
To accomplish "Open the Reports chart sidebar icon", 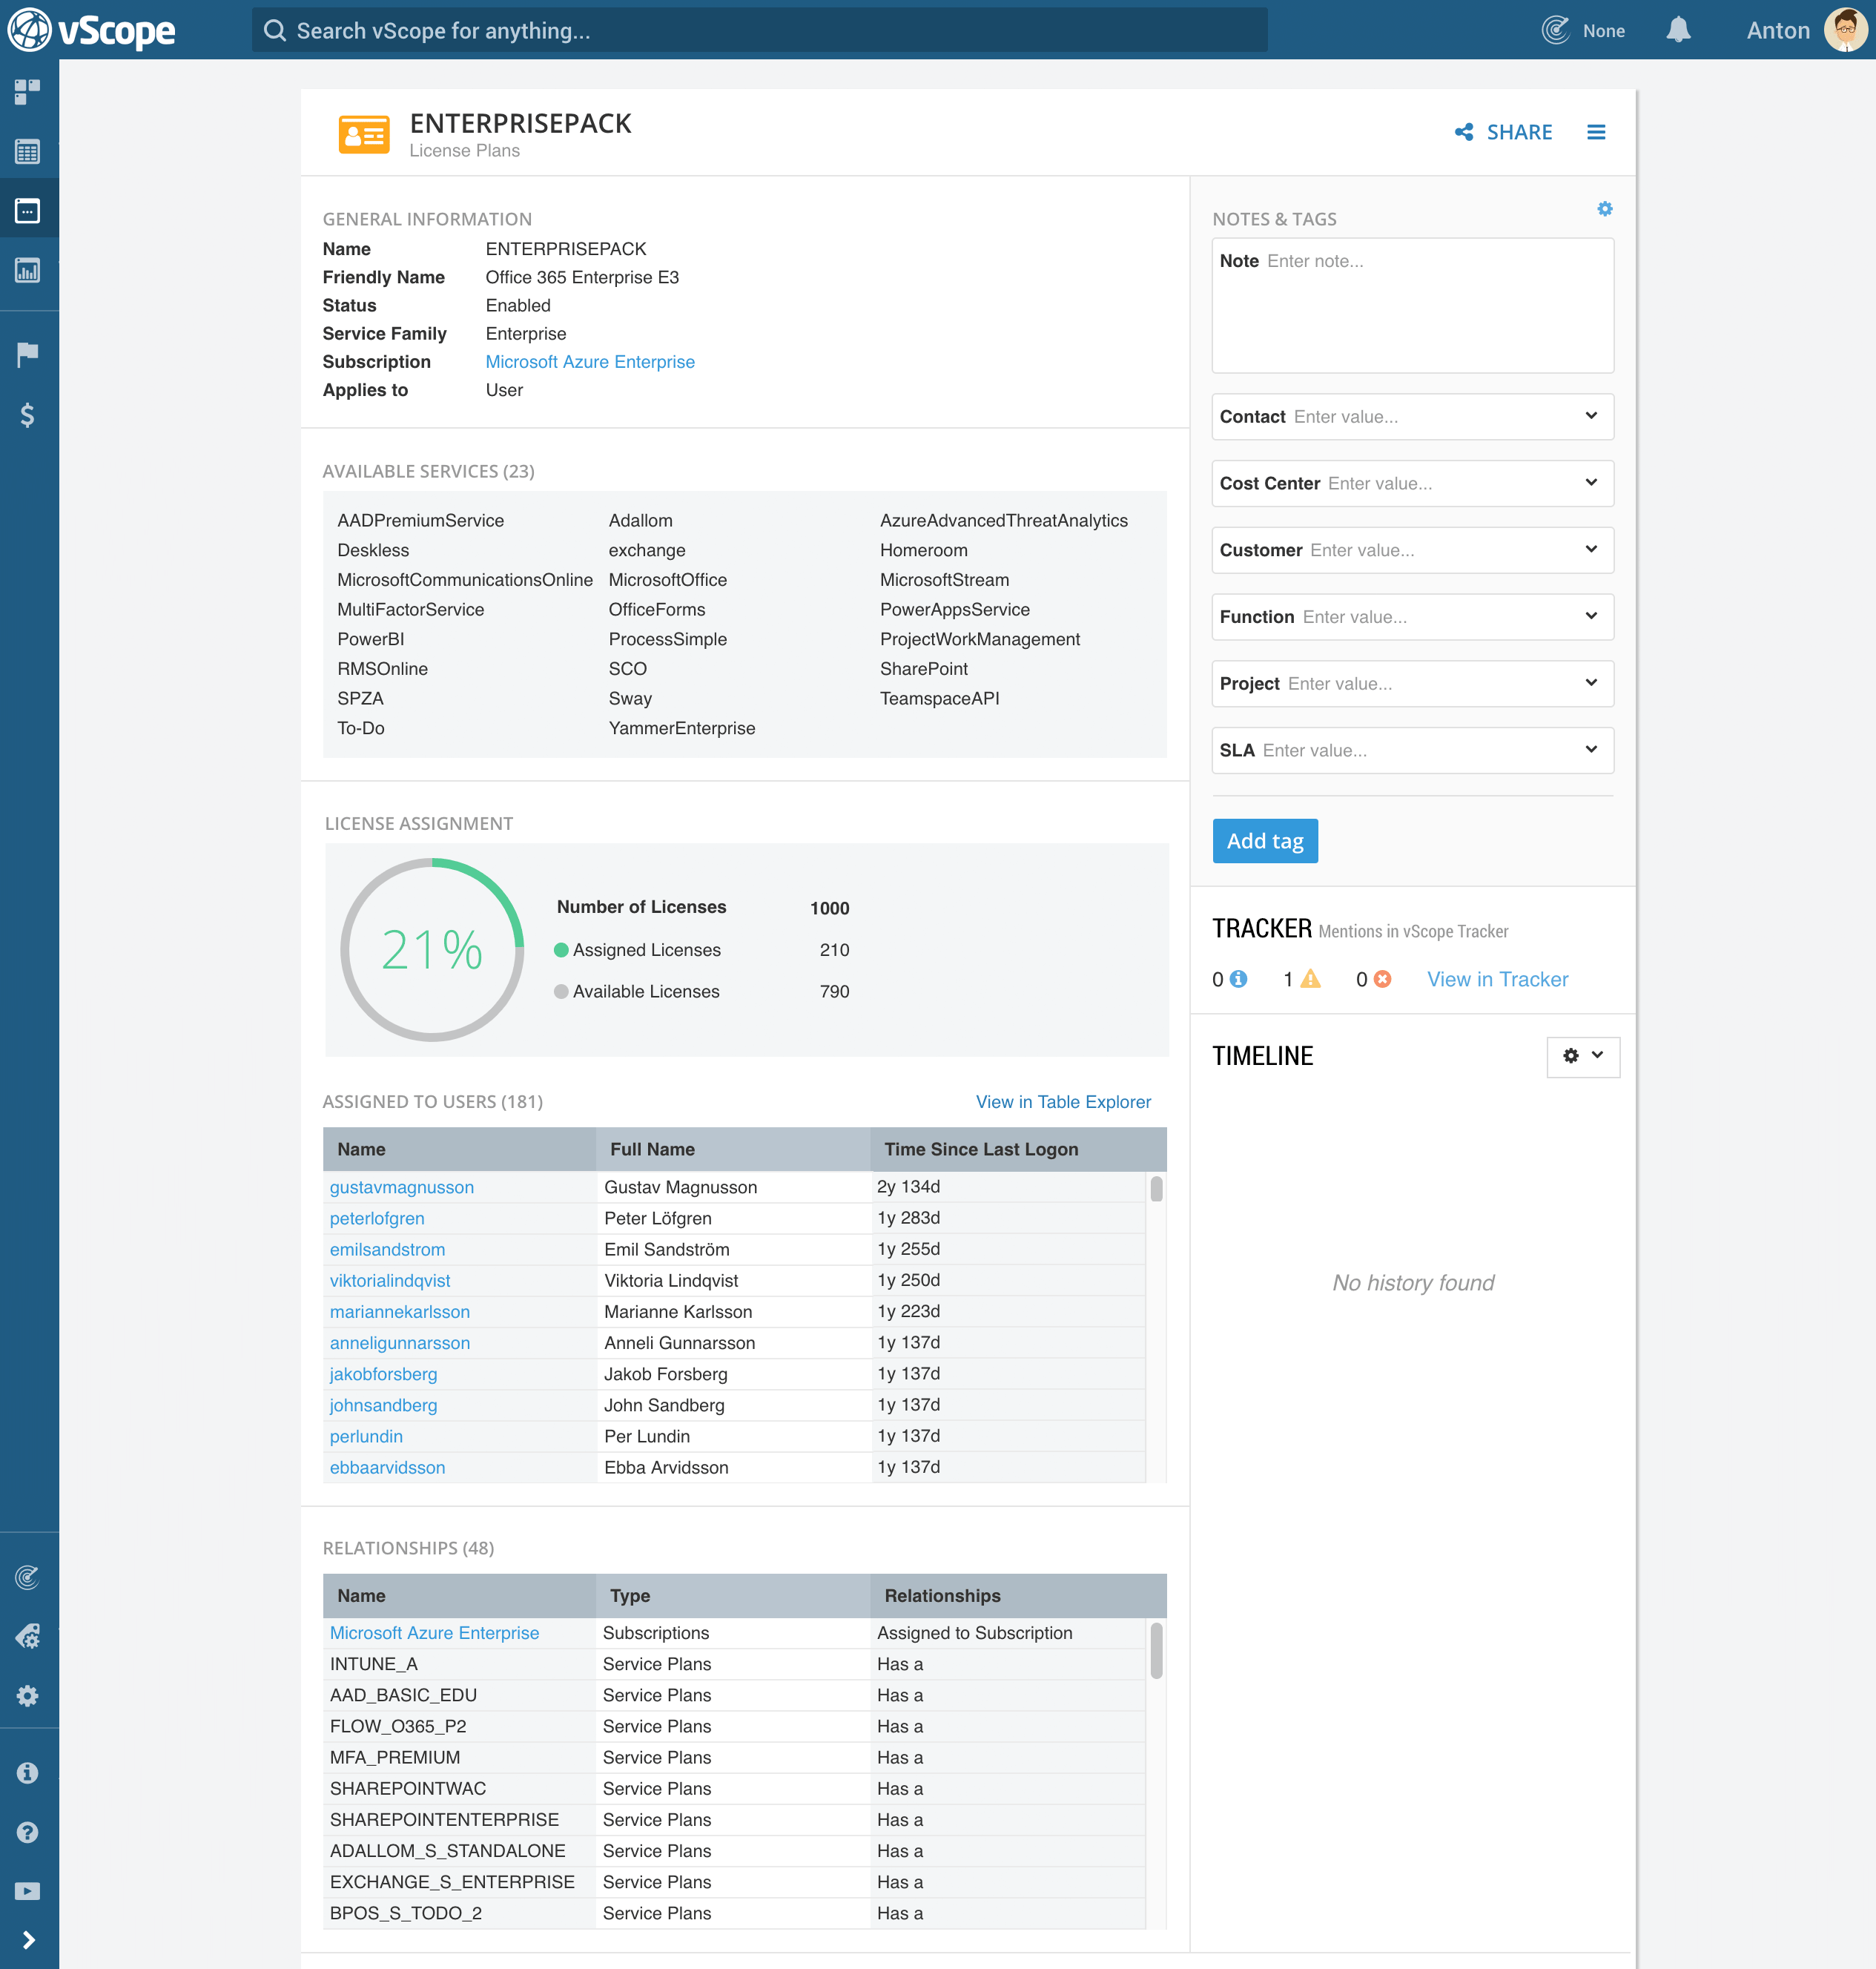I will [28, 270].
